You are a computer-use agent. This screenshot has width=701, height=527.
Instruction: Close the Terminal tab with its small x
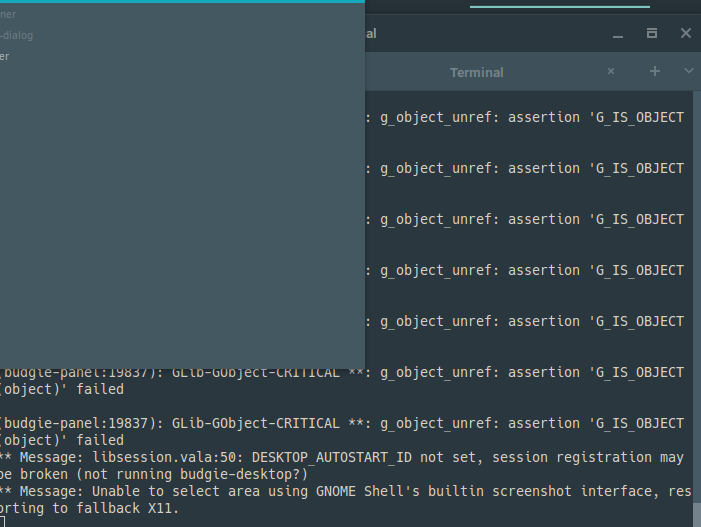coord(611,71)
